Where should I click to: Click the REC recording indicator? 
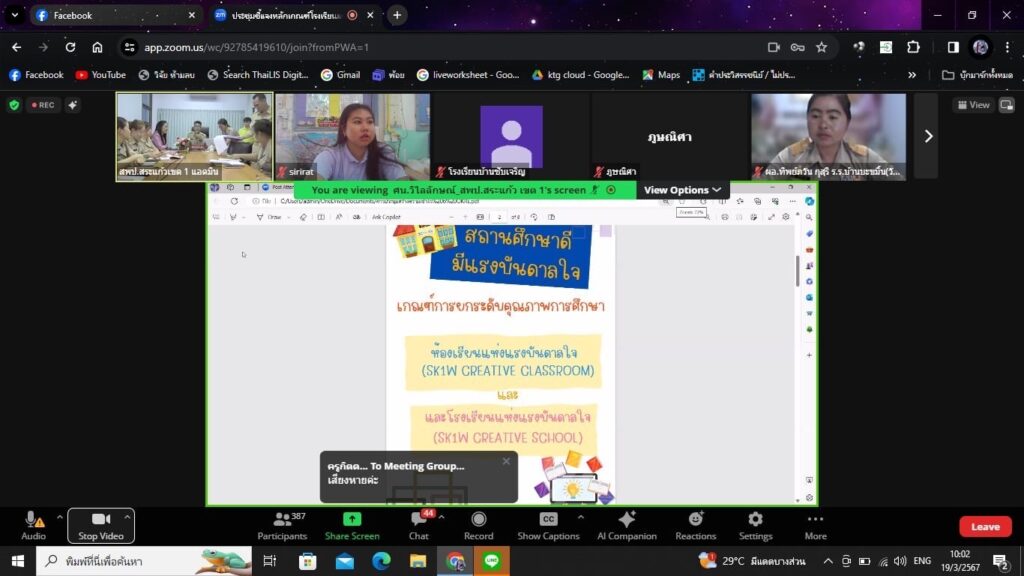coord(43,104)
